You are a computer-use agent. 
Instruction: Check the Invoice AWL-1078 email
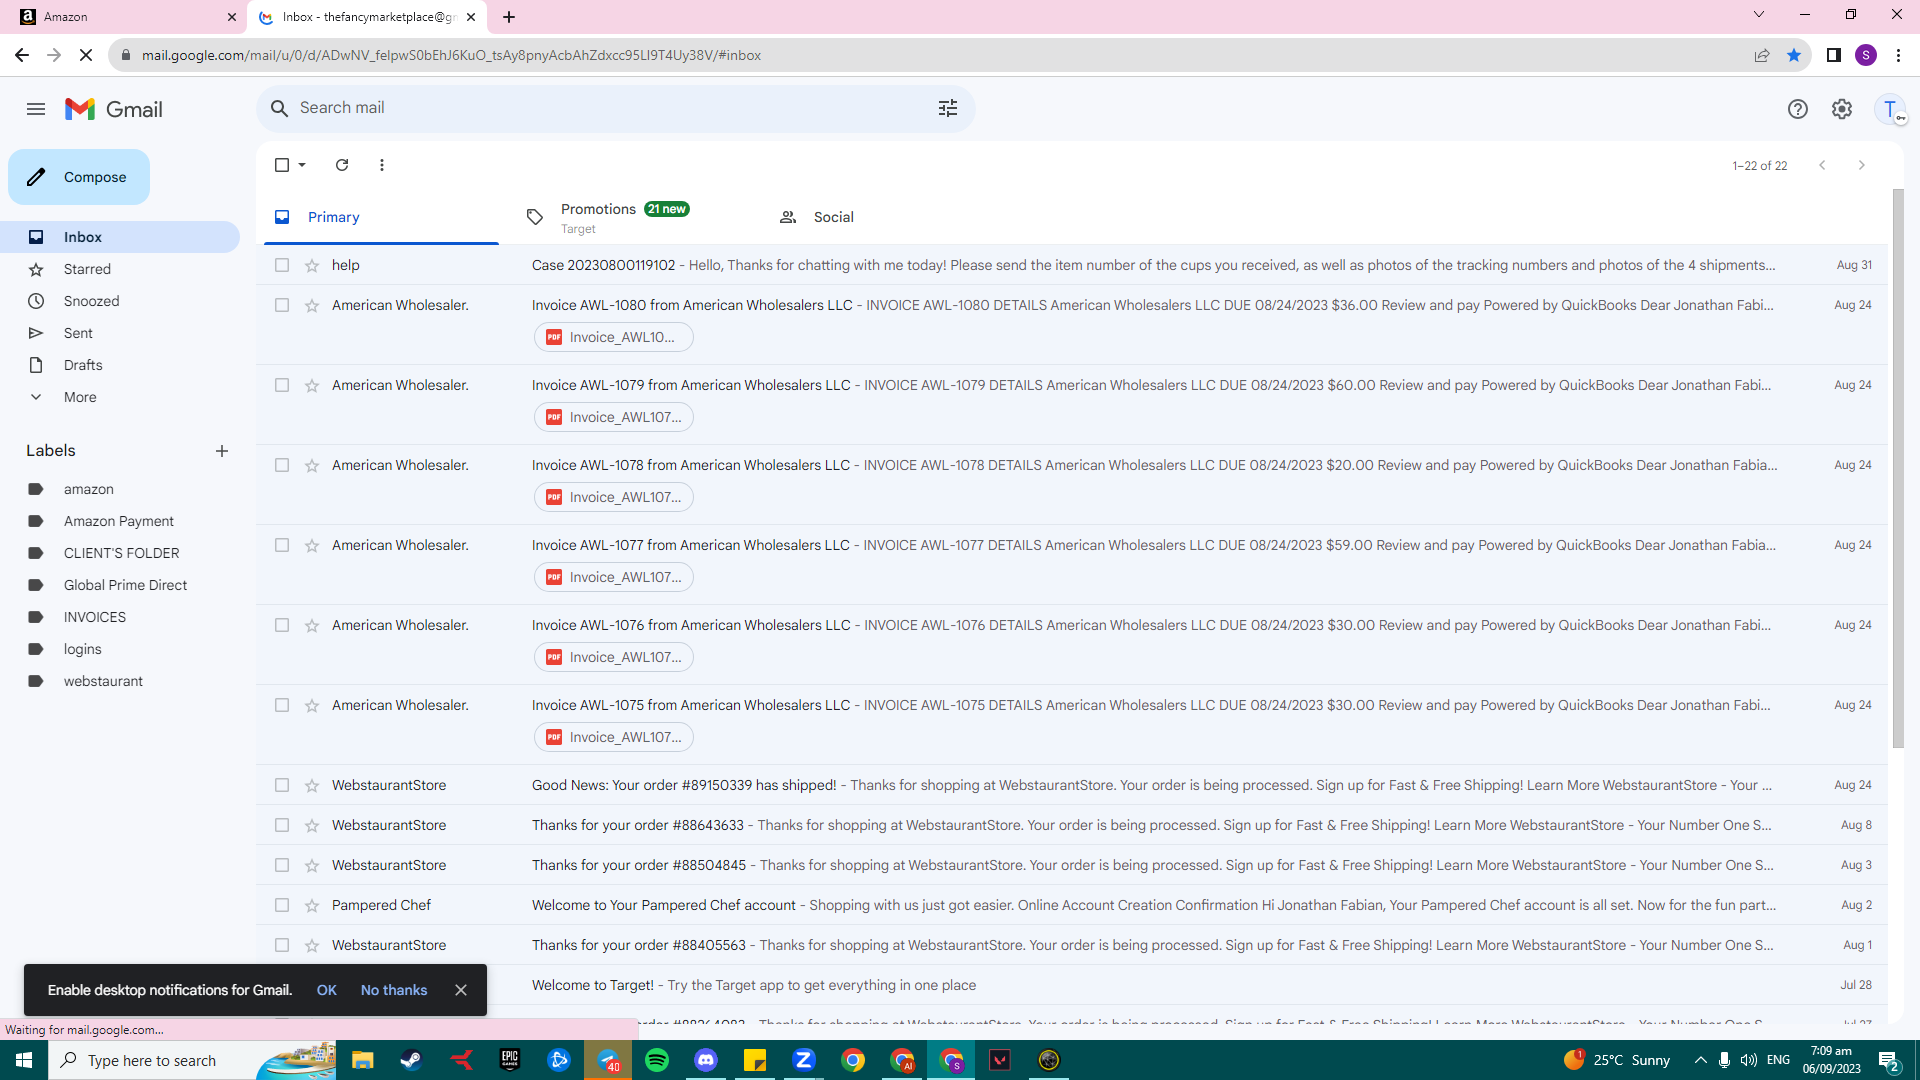pyautogui.click(x=282, y=465)
